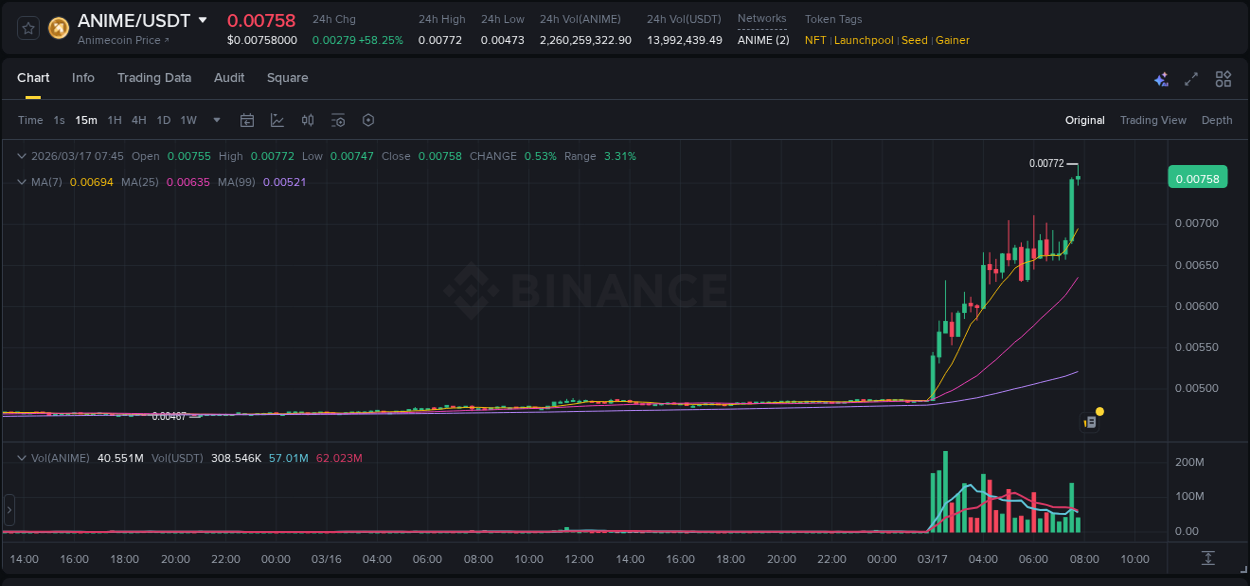Switch to the Trading Data tab
The width and height of the screenshot is (1250, 586).
[x=154, y=78]
